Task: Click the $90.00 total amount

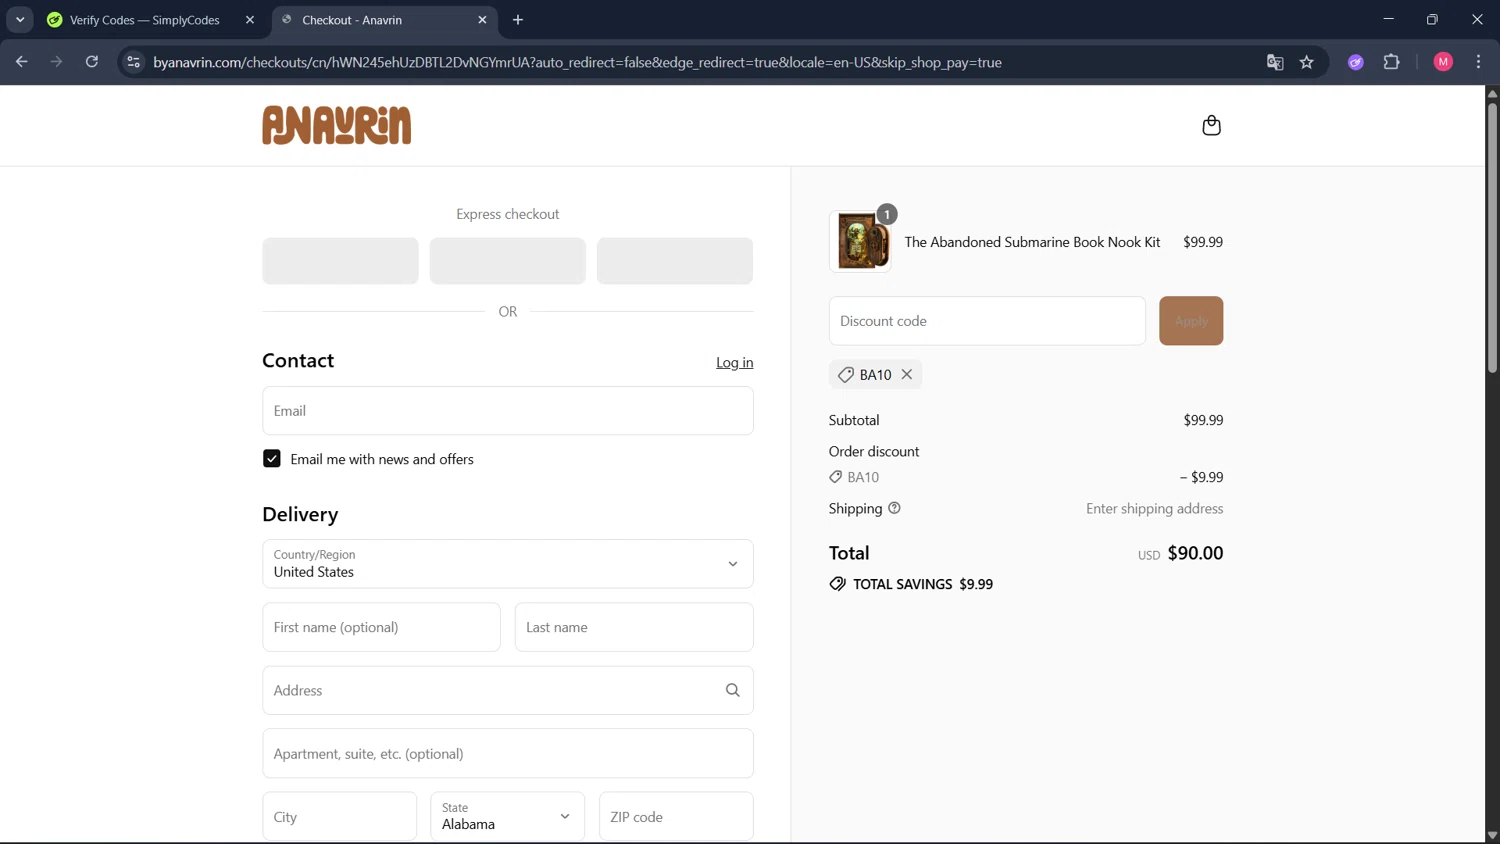Action: pos(1195,553)
